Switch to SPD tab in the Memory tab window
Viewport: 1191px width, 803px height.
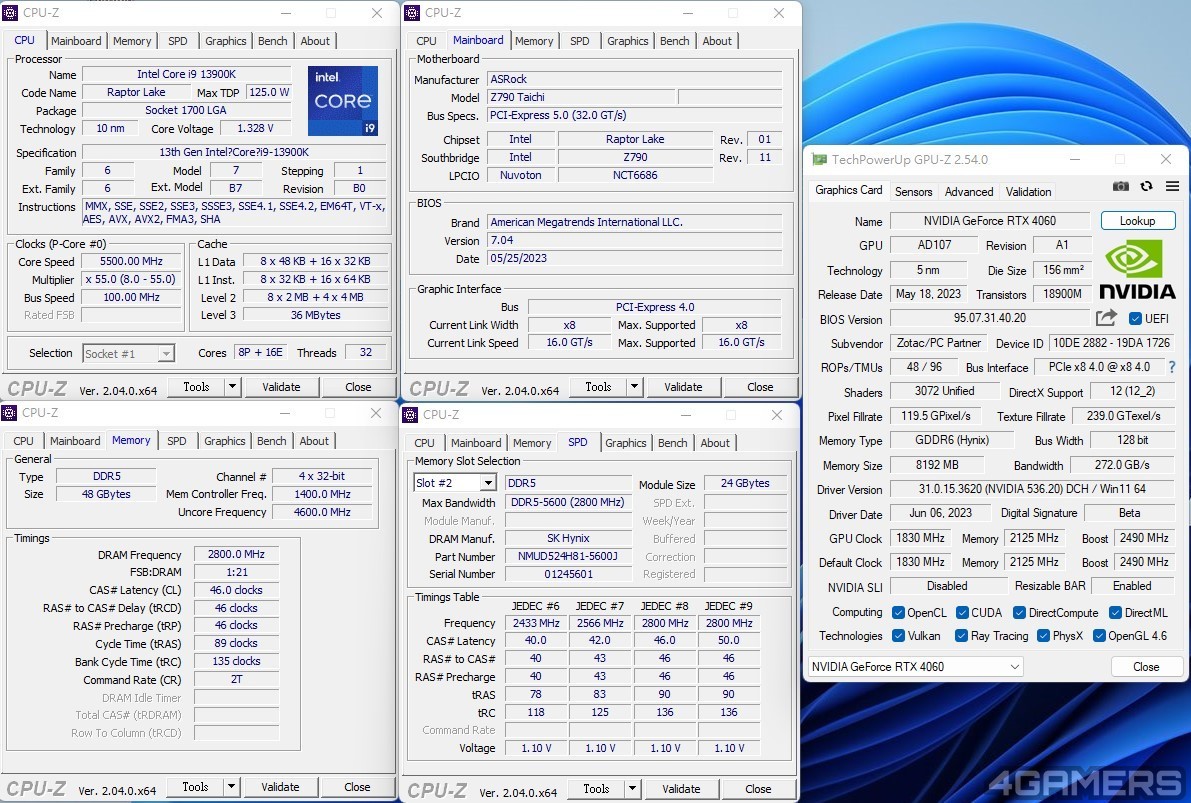pyautogui.click(x=176, y=441)
